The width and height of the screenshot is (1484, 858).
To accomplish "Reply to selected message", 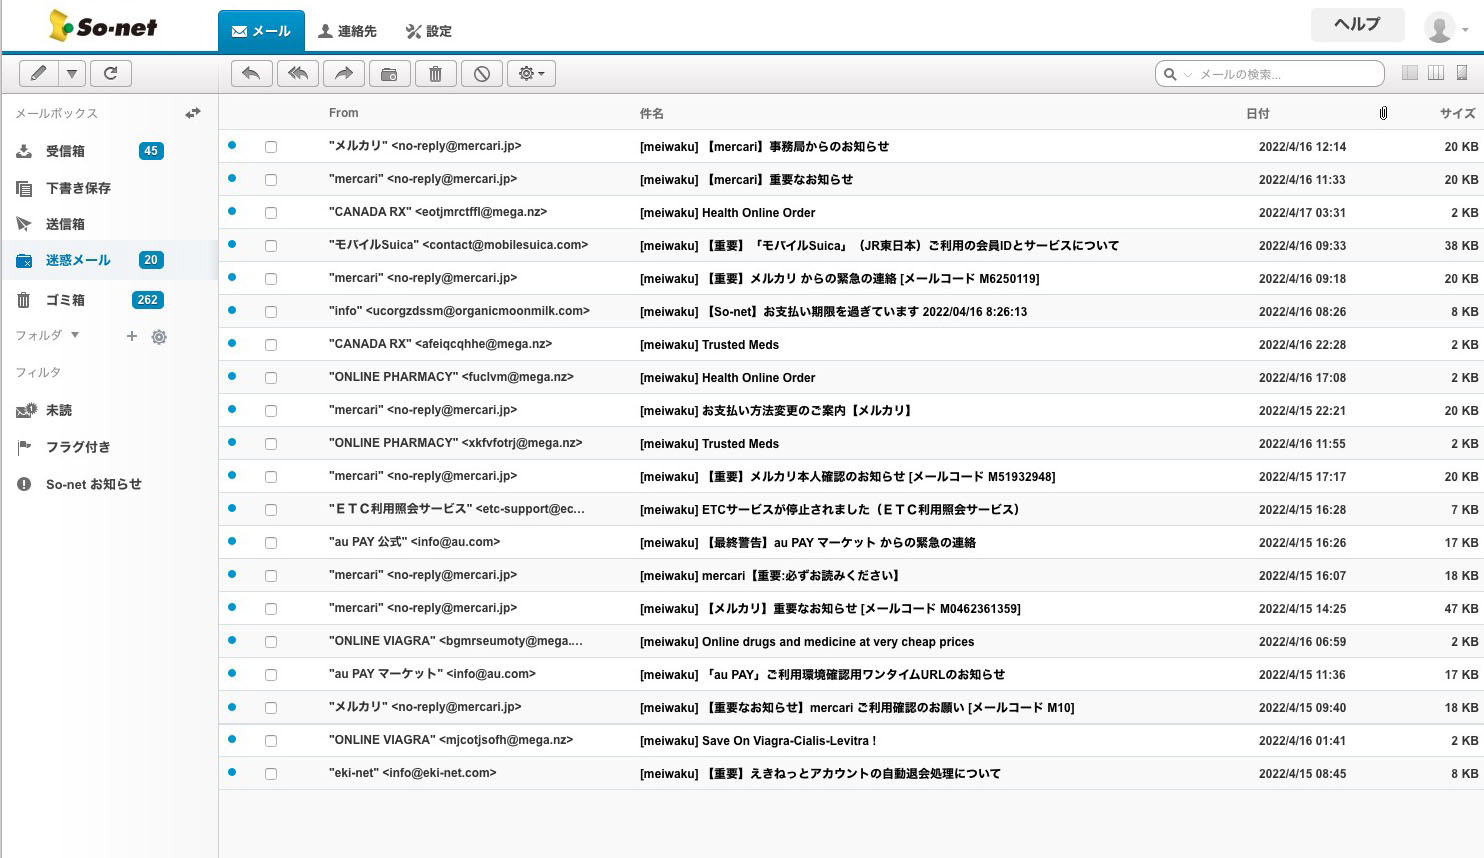I will pyautogui.click(x=252, y=73).
